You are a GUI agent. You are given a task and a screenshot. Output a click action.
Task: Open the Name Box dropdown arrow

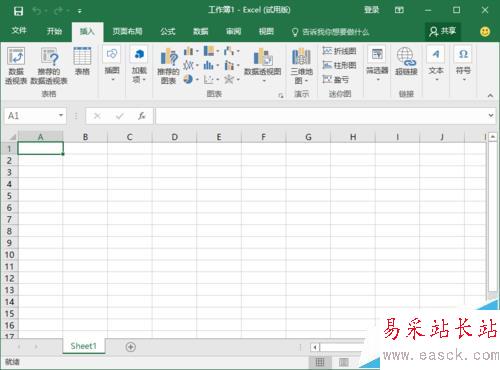click(61, 115)
